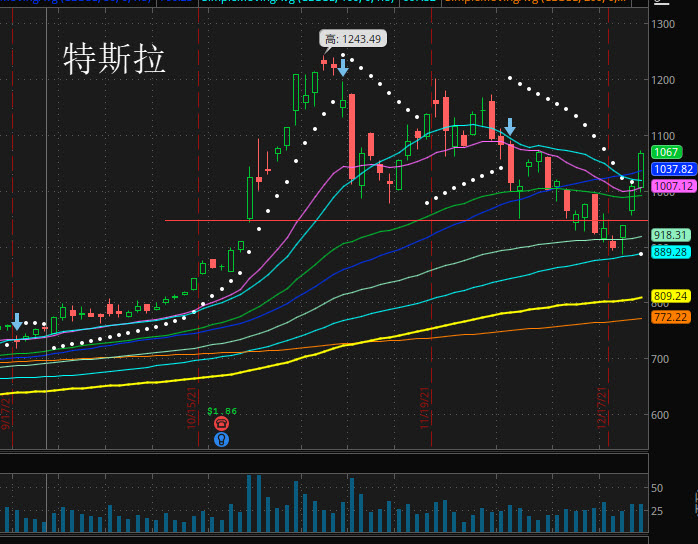Select the 高: 1243.49 high price bubble
Screen dimensions: 698x544
[x=353, y=39]
